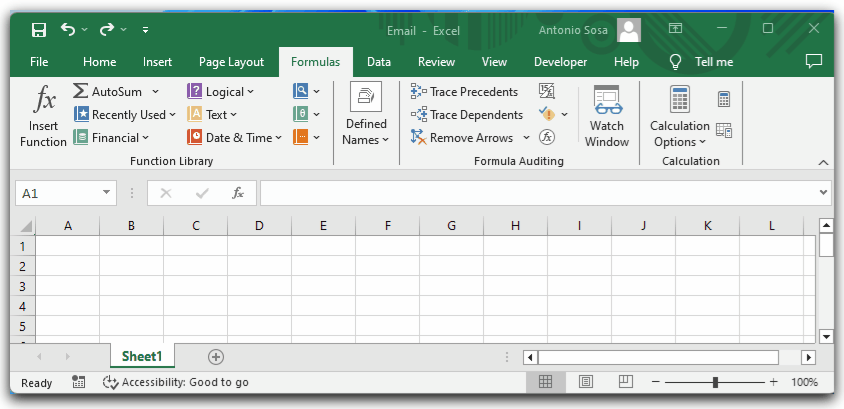844x409 pixels.
Task: Switch to Normal view icon
Action: point(545,382)
